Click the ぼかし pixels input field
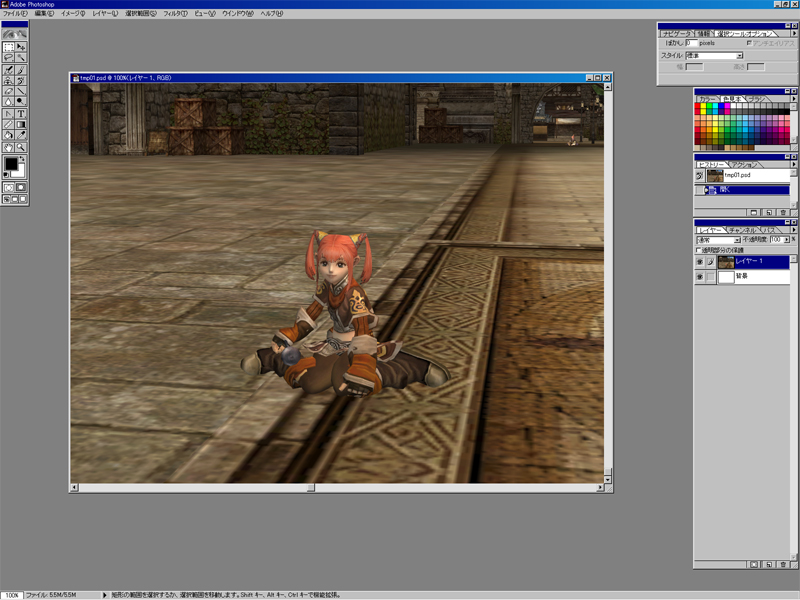 pos(691,43)
